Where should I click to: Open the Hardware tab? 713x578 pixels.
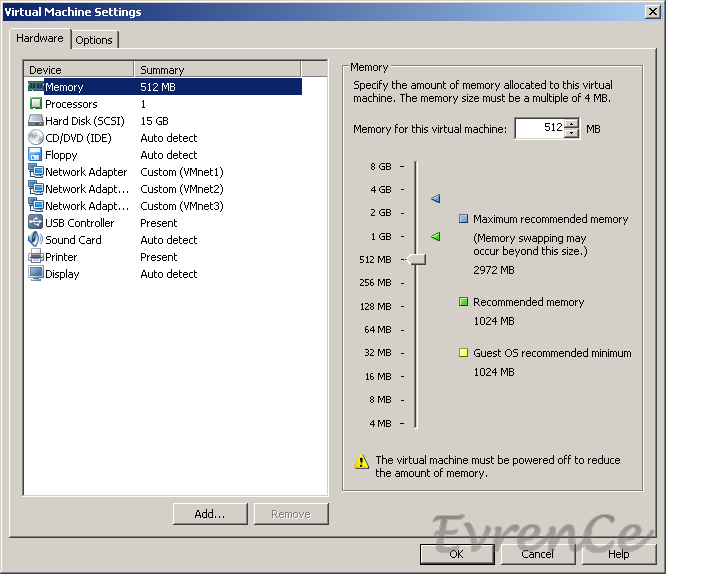click(x=40, y=39)
